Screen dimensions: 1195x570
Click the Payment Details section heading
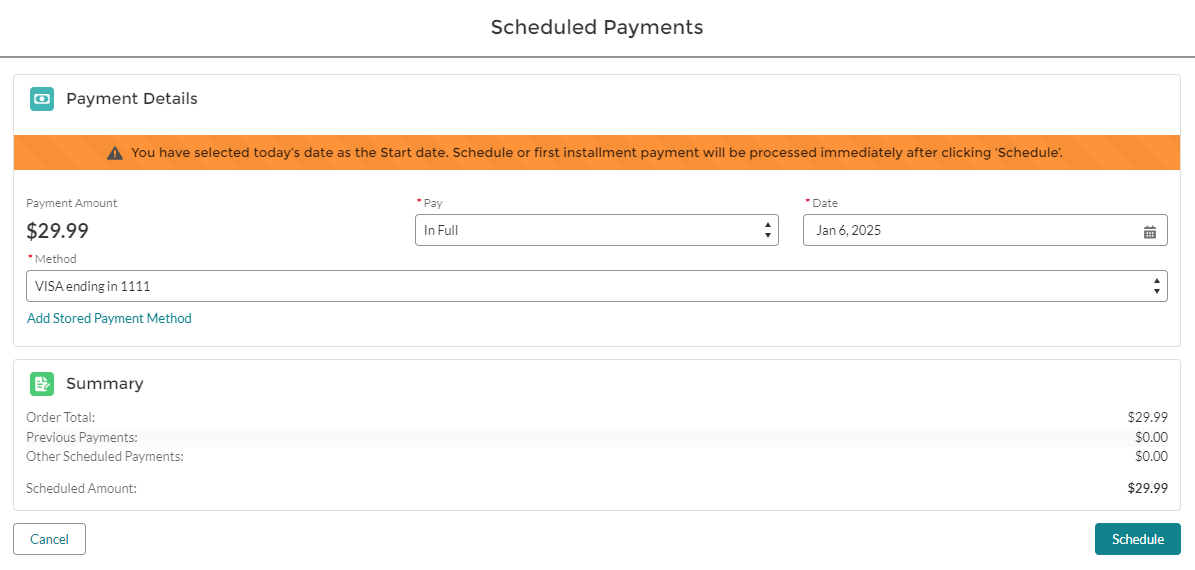(132, 99)
